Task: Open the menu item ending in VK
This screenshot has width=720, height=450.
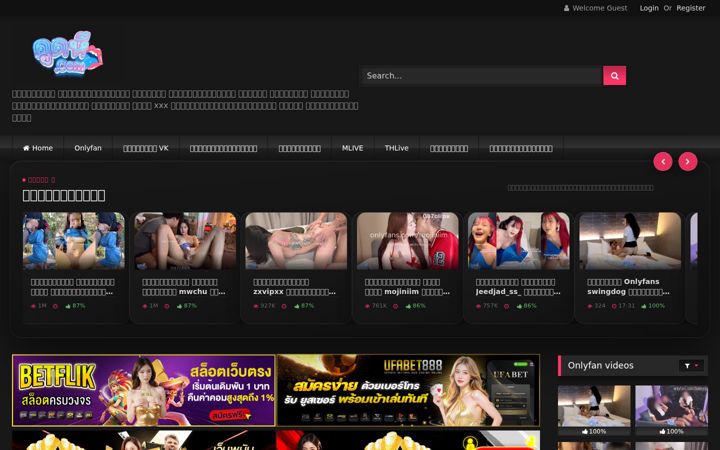Action: [x=146, y=148]
